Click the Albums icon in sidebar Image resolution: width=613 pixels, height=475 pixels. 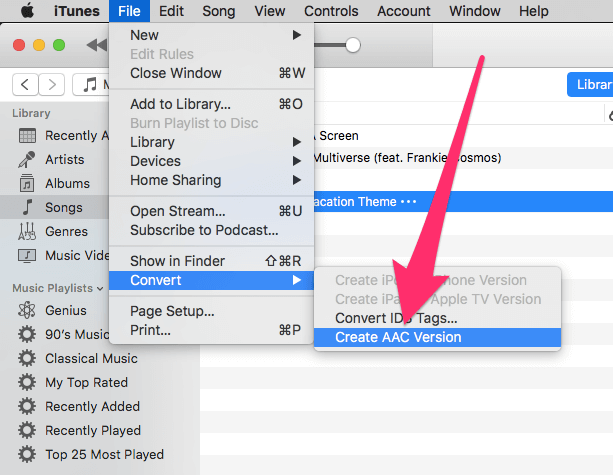coord(27,184)
